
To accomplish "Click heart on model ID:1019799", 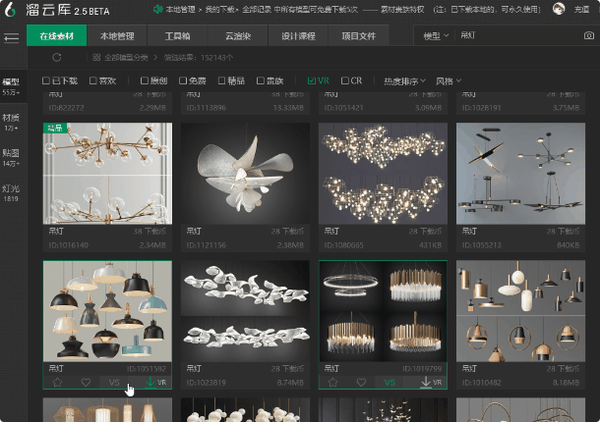I will (361, 382).
